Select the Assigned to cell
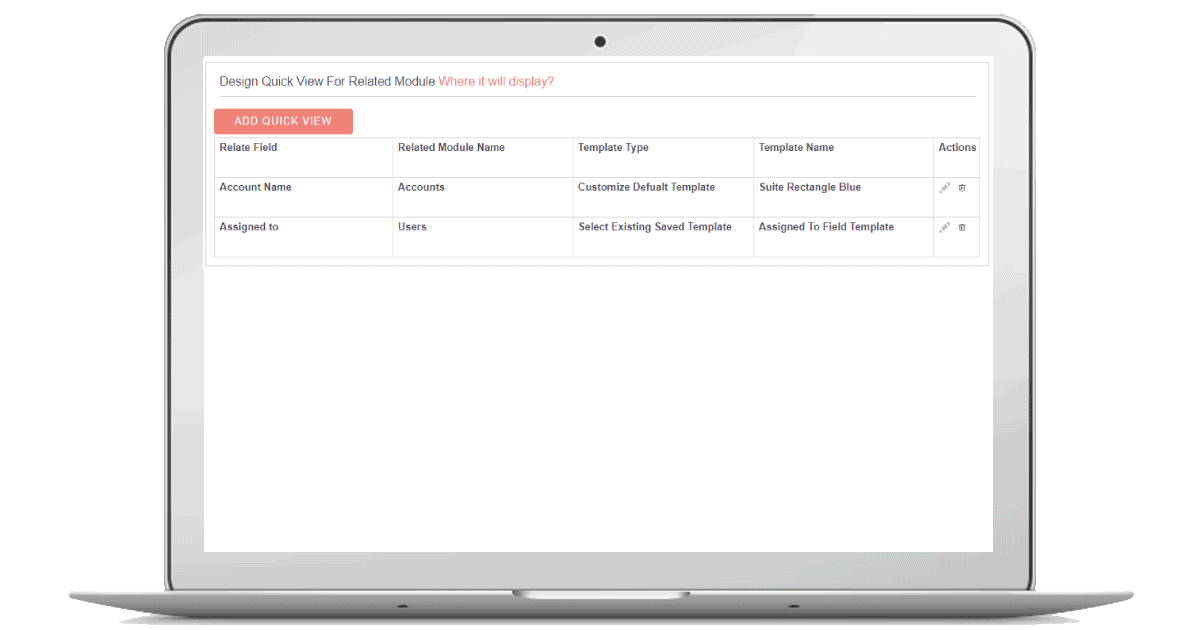Image resolution: width=1200 pixels, height=630 pixels. click(x=249, y=228)
